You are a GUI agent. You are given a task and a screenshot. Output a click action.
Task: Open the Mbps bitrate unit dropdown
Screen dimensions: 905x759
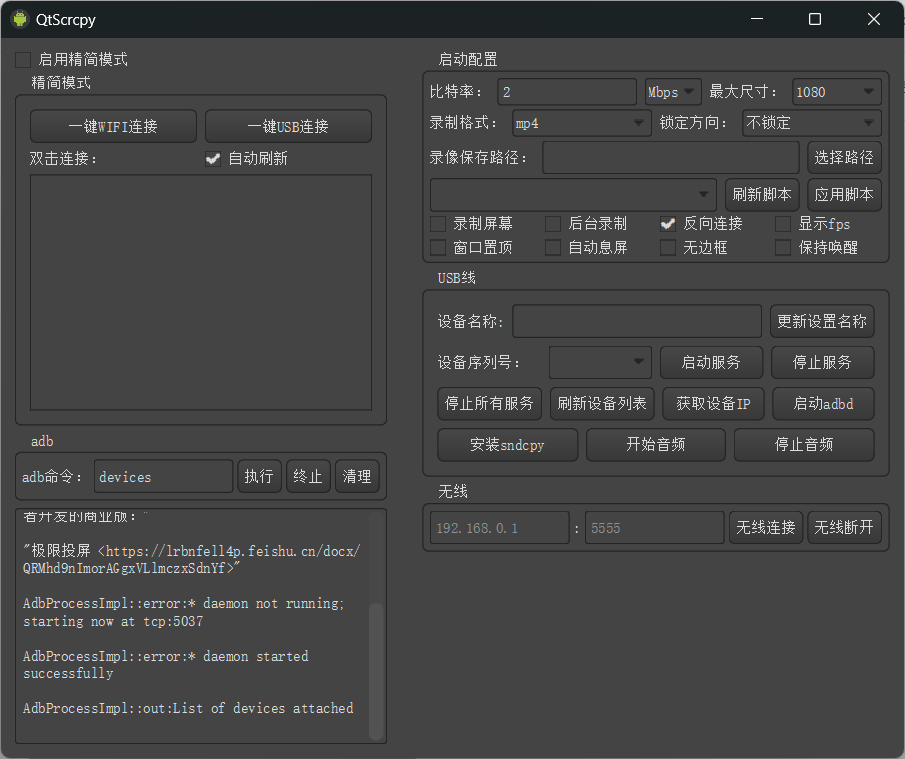click(673, 92)
